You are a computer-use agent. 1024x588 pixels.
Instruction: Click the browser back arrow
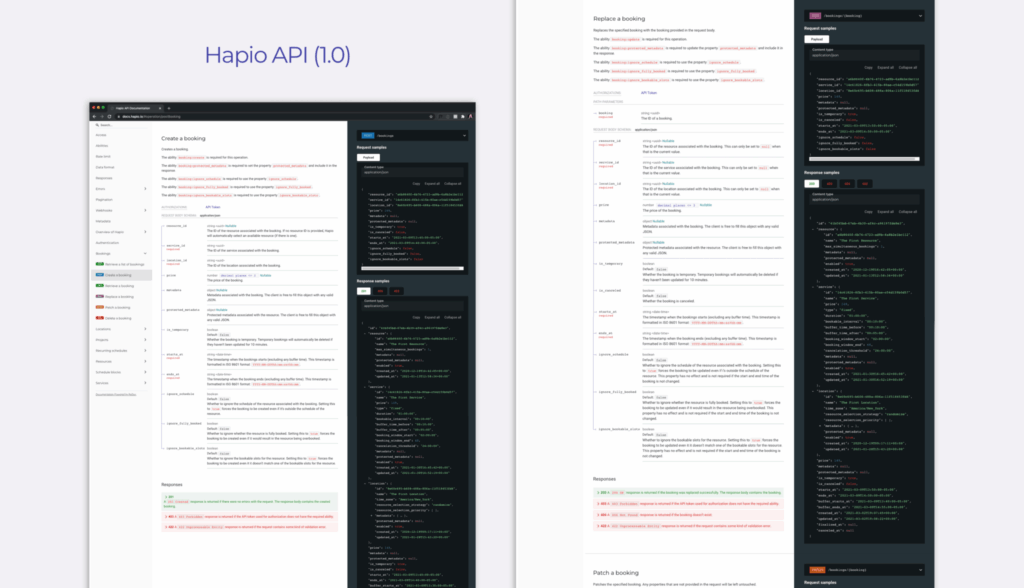(95, 118)
